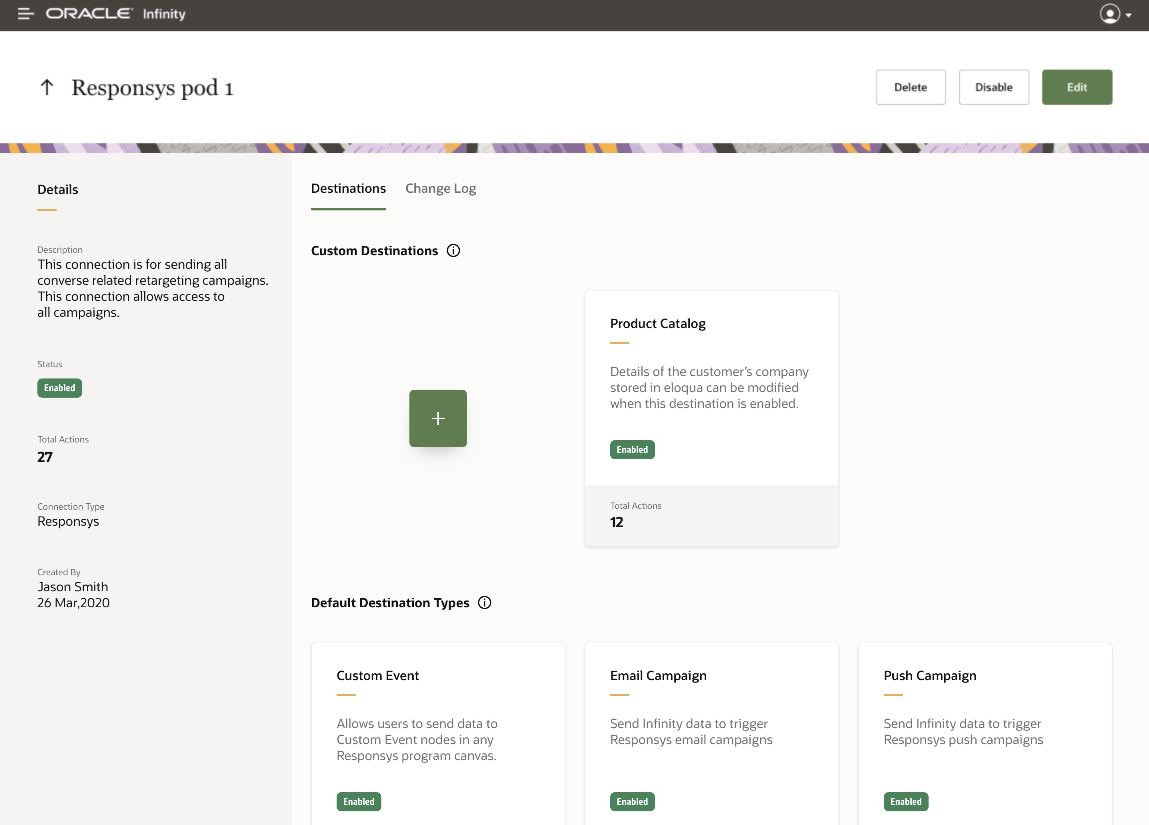Open the hamburger navigation menu
The height and width of the screenshot is (825, 1149).
tap(26, 15)
